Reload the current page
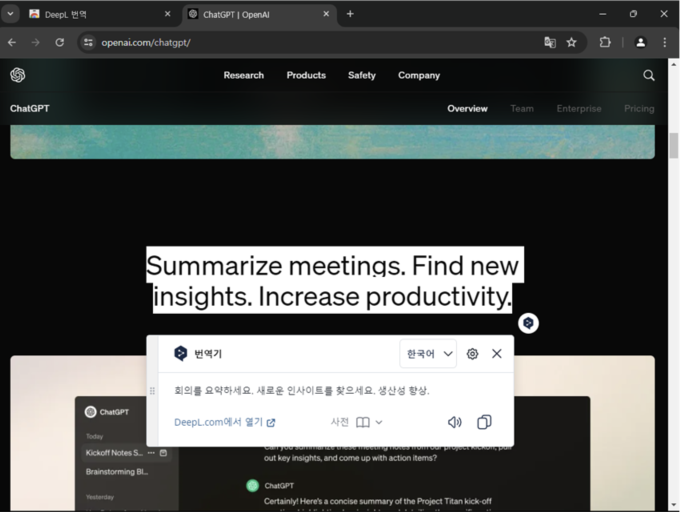The width and height of the screenshot is (680, 512). pos(60,42)
